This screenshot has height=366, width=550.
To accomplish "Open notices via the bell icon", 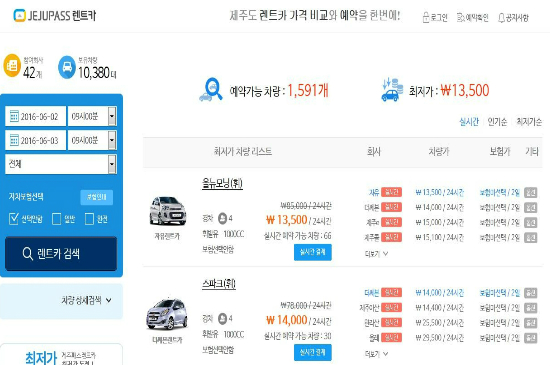I will [x=502, y=18].
